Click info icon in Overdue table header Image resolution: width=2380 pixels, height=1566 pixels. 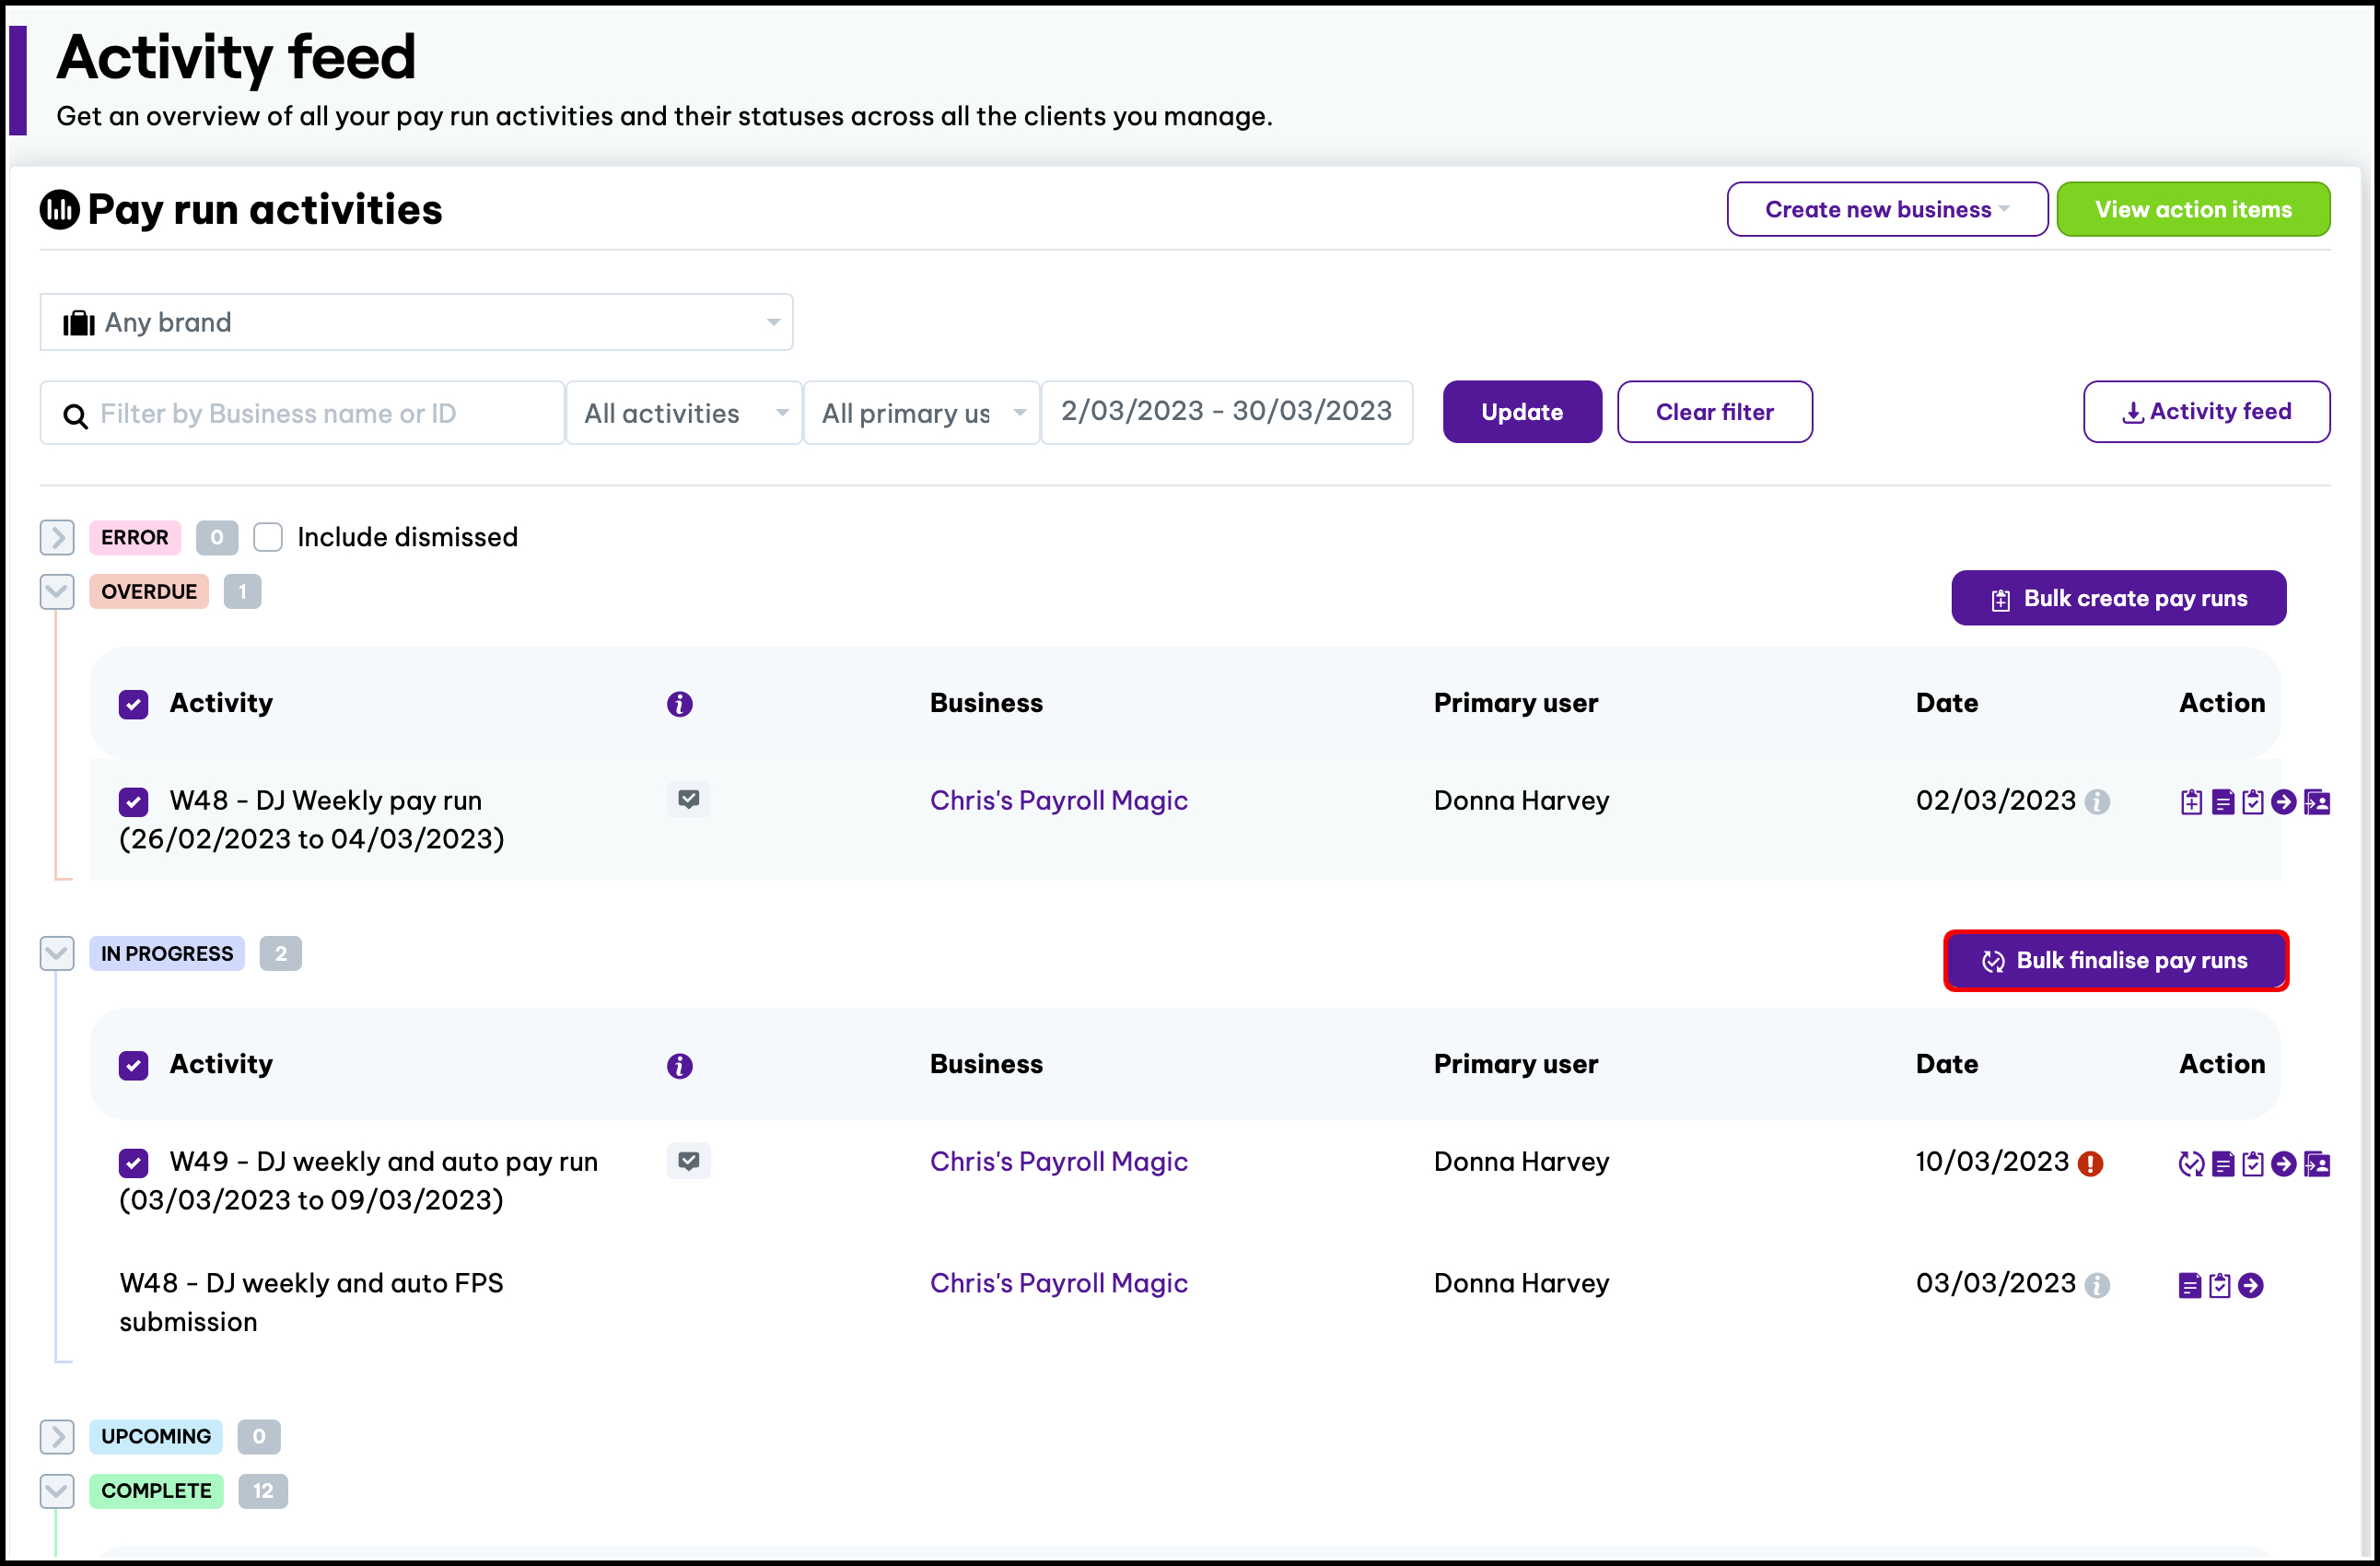click(x=680, y=704)
